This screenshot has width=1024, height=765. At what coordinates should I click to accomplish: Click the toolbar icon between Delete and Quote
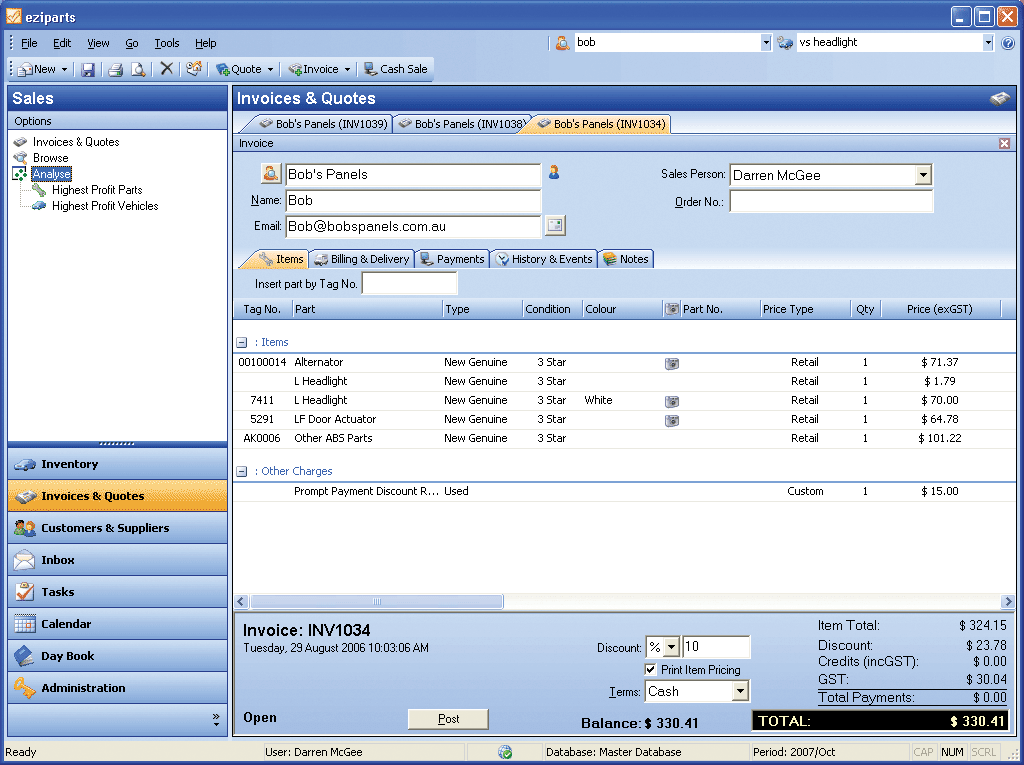[194, 69]
